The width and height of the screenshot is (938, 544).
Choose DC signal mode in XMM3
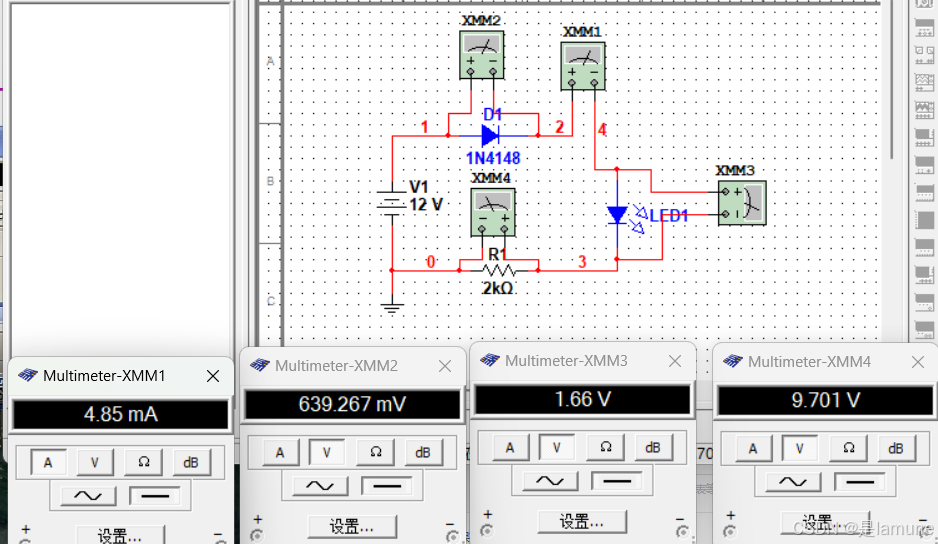click(617, 481)
